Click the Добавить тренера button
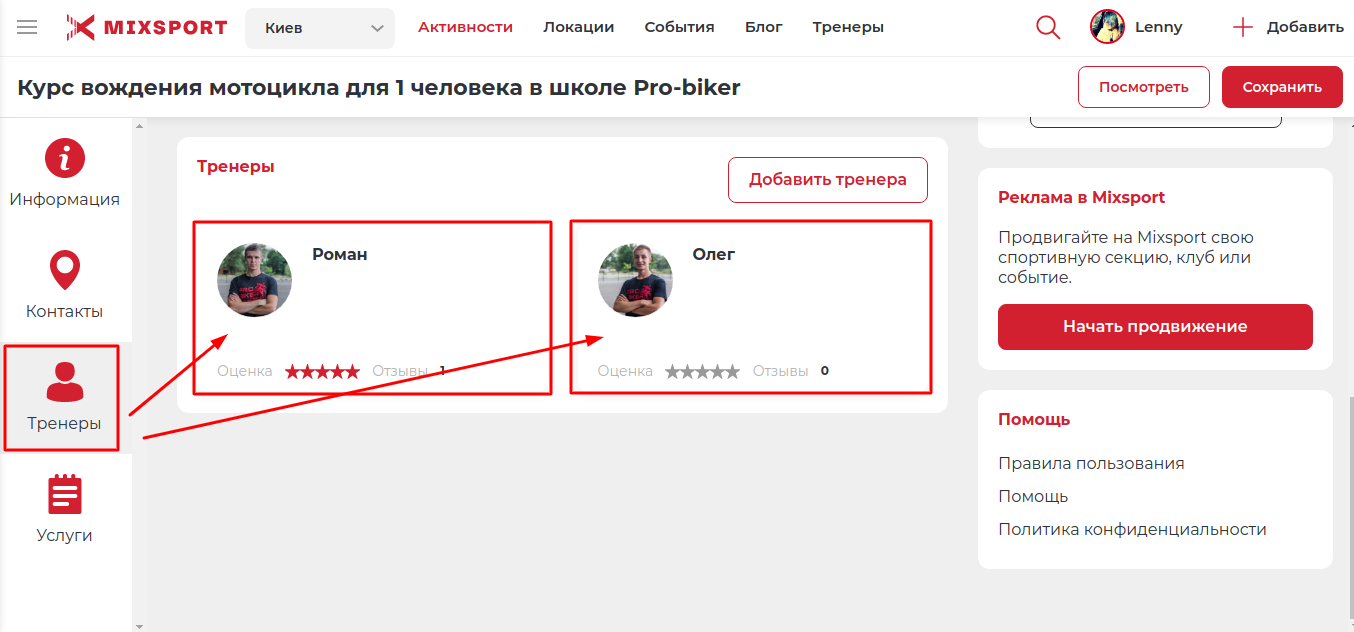The height and width of the screenshot is (632, 1354). pos(828,180)
